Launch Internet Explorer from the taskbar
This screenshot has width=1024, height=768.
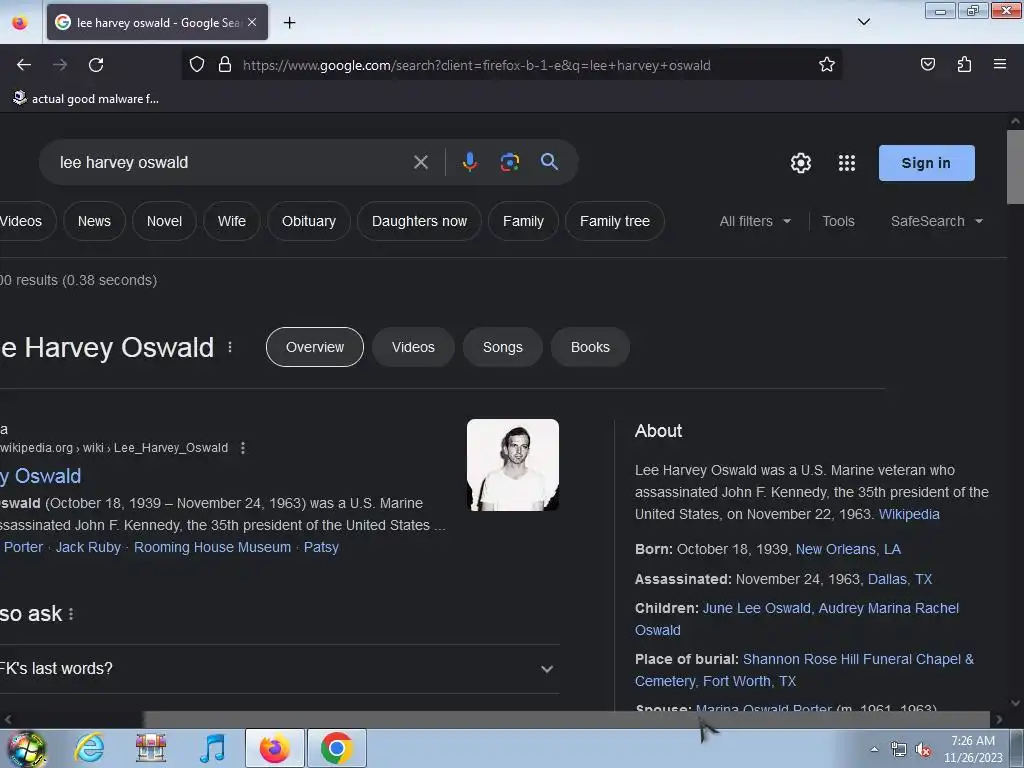pos(89,748)
